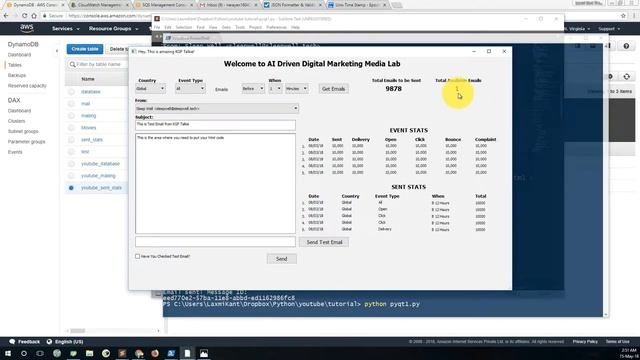Click the refresh icon in DynamoDB panel

point(627,76)
